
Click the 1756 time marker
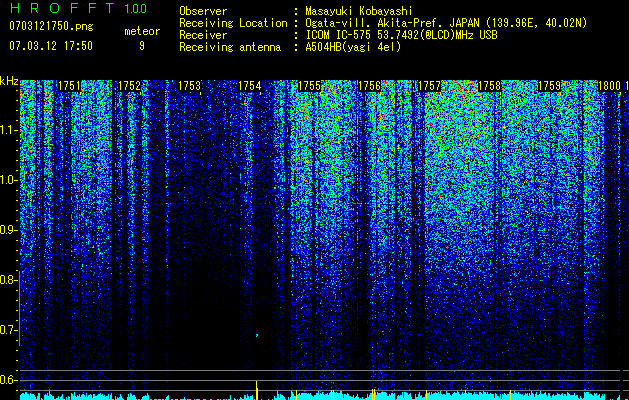369,86
